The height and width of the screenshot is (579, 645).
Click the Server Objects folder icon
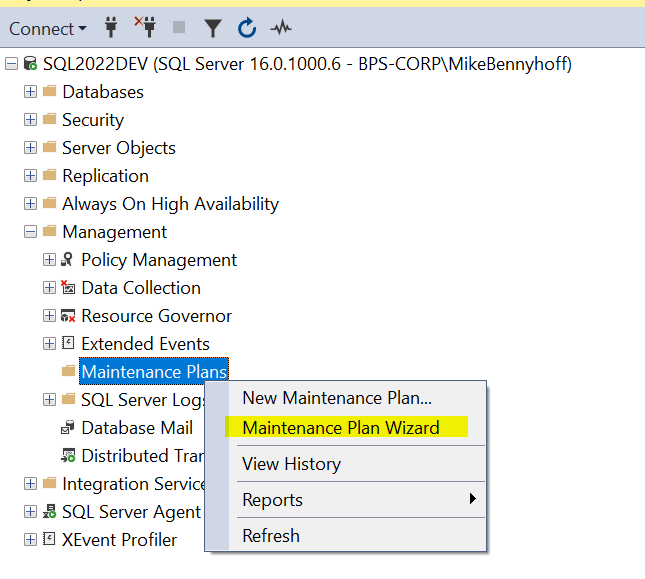tap(49, 146)
